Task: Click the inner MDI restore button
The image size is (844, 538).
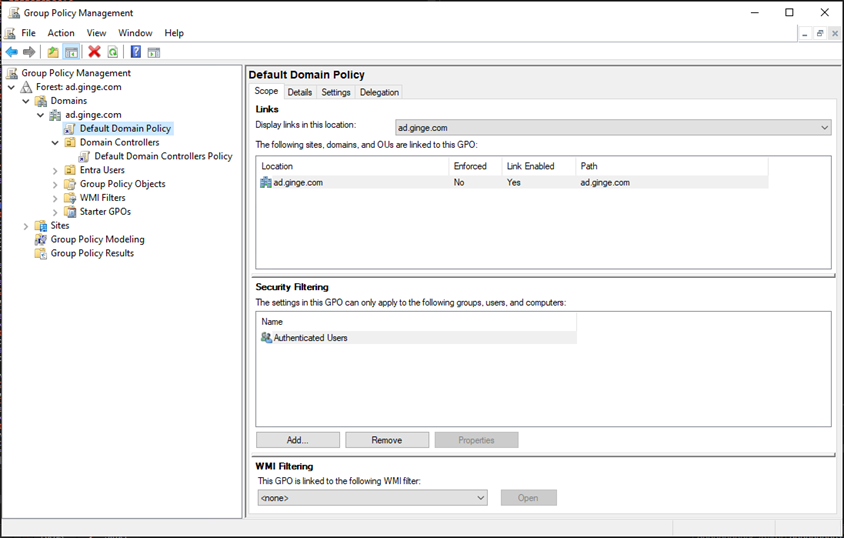Action: tap(820, 33)
